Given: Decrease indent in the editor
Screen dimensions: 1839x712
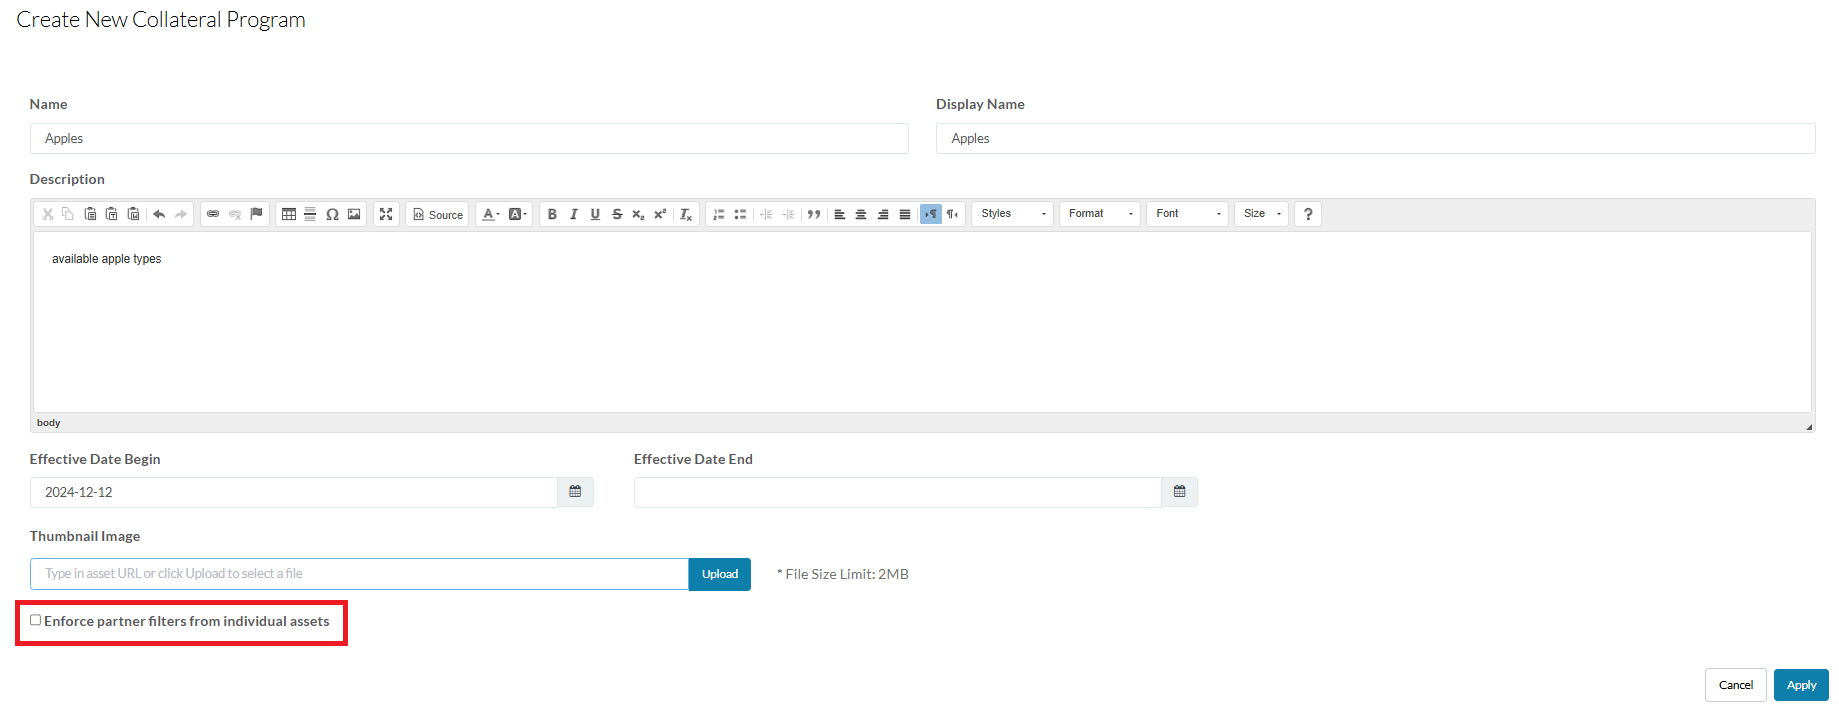Looking at the screenshot, I should pos(766,214).
